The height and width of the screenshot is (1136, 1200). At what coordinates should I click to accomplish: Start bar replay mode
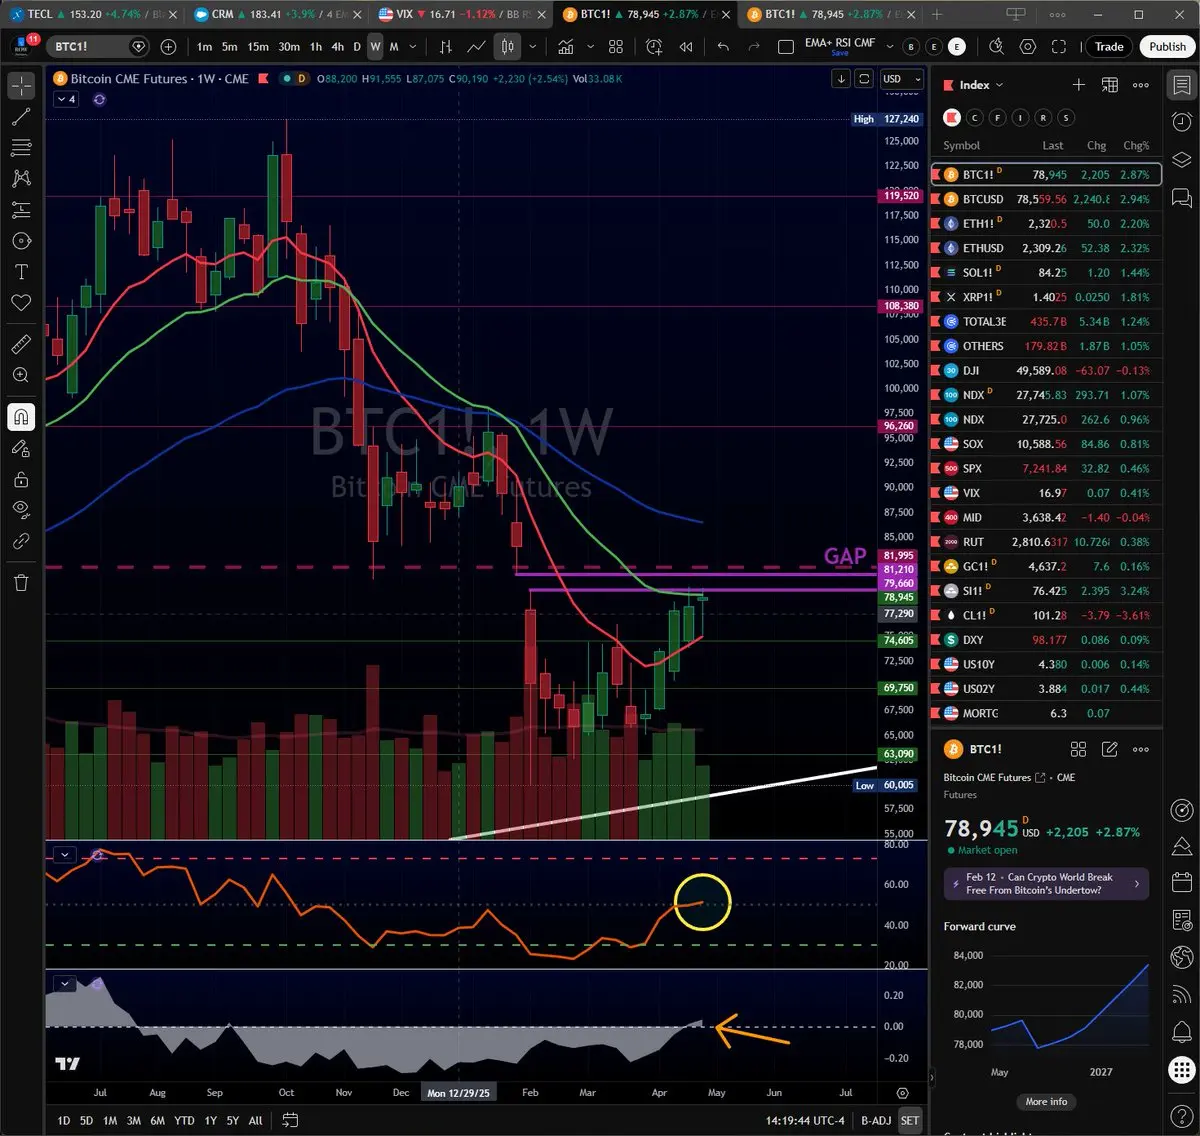click(x=686, y=47)
